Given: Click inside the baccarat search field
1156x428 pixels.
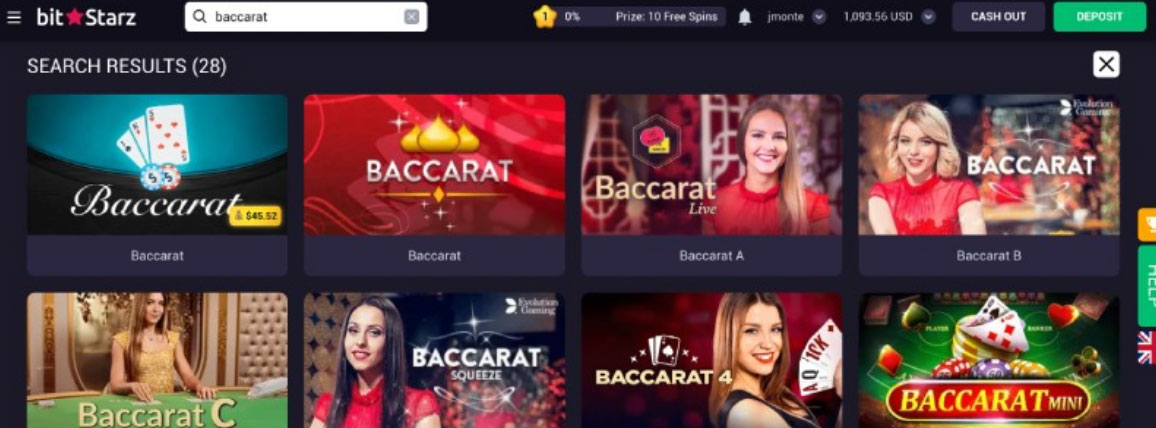Looking at the screenshot, I should click(x=305, y=17).
